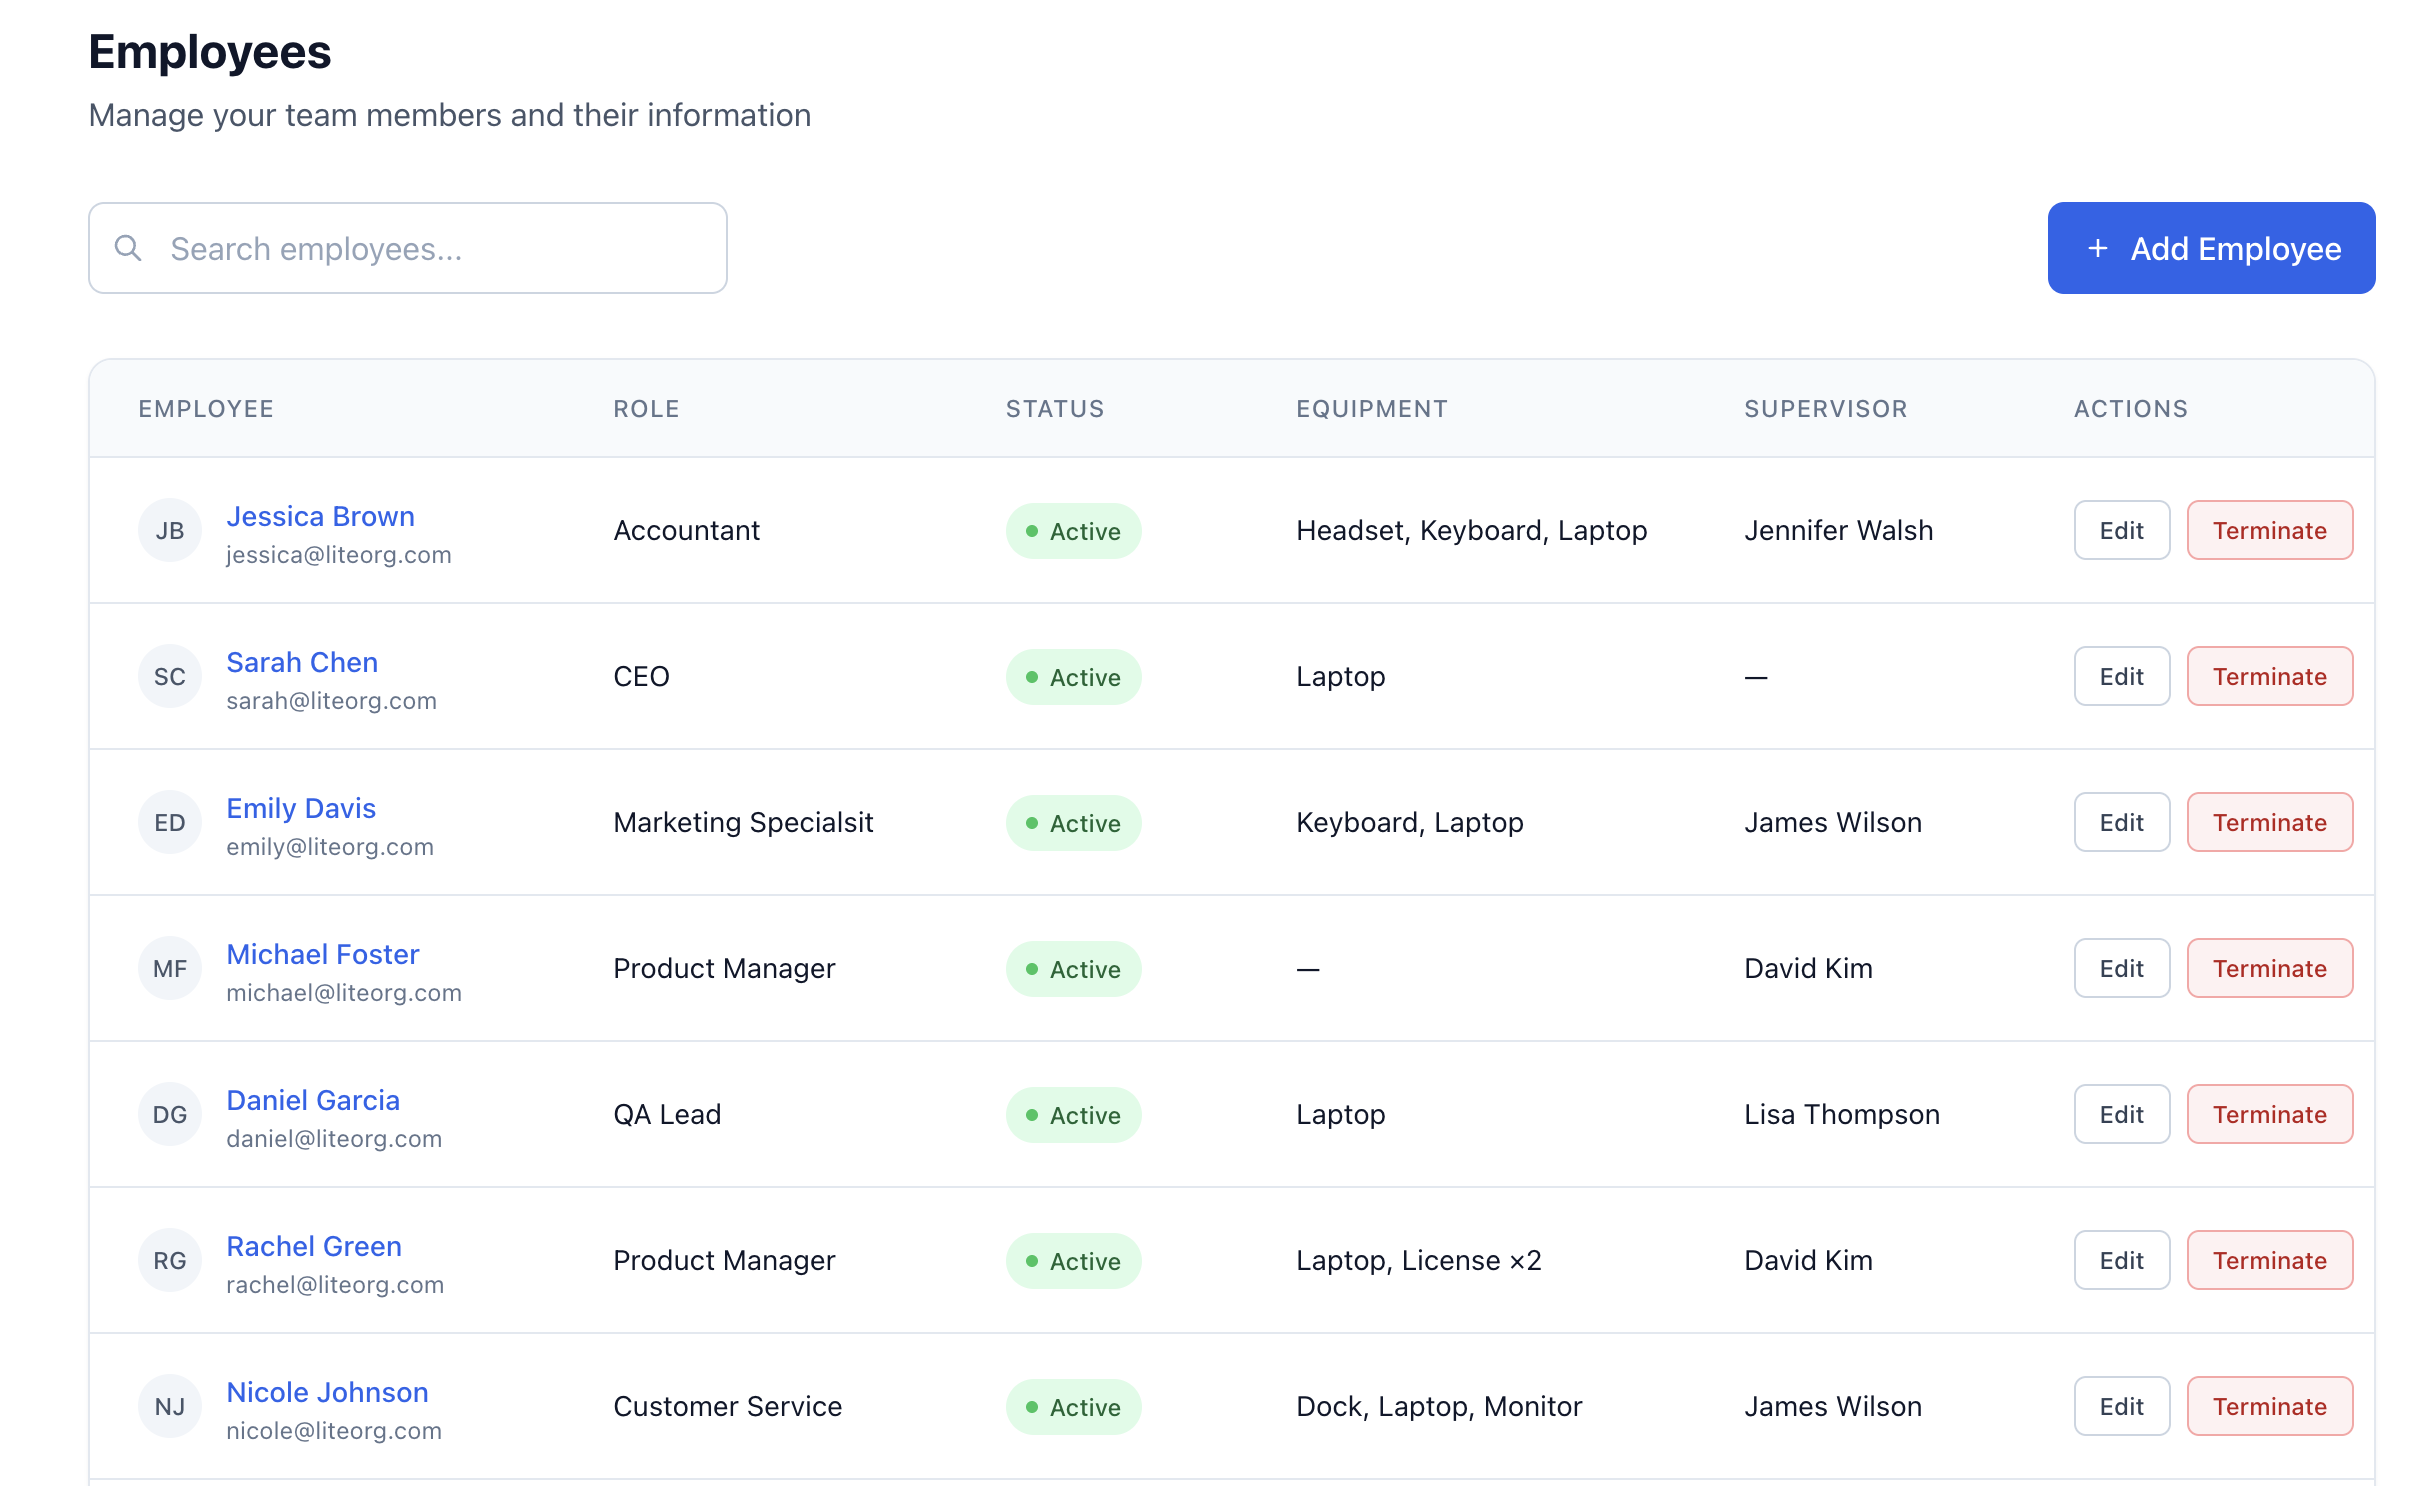Image resolution: width=2420 pixels, height=1486 pixels.
Task: Click Emily Davis's Active status badge
Action: point(1073,823)
